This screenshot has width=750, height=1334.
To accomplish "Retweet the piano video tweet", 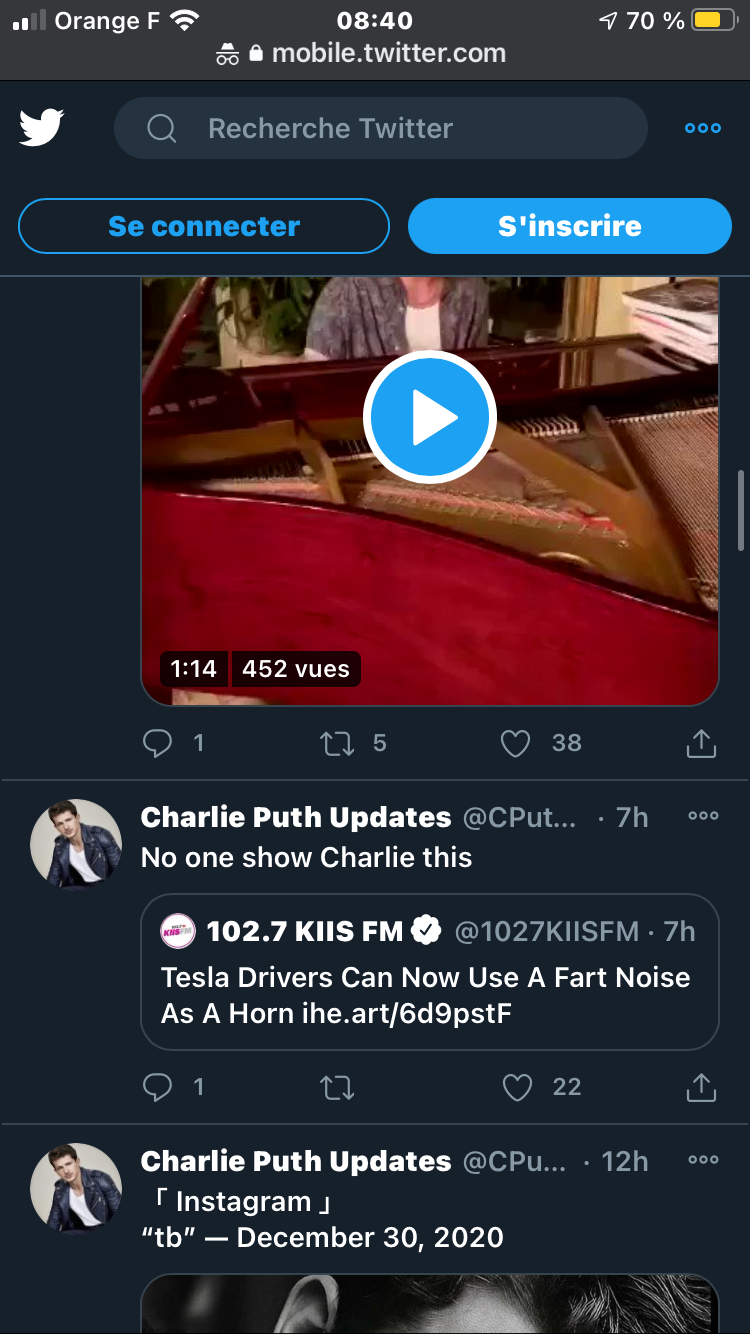I will click(x=336, y=743).
